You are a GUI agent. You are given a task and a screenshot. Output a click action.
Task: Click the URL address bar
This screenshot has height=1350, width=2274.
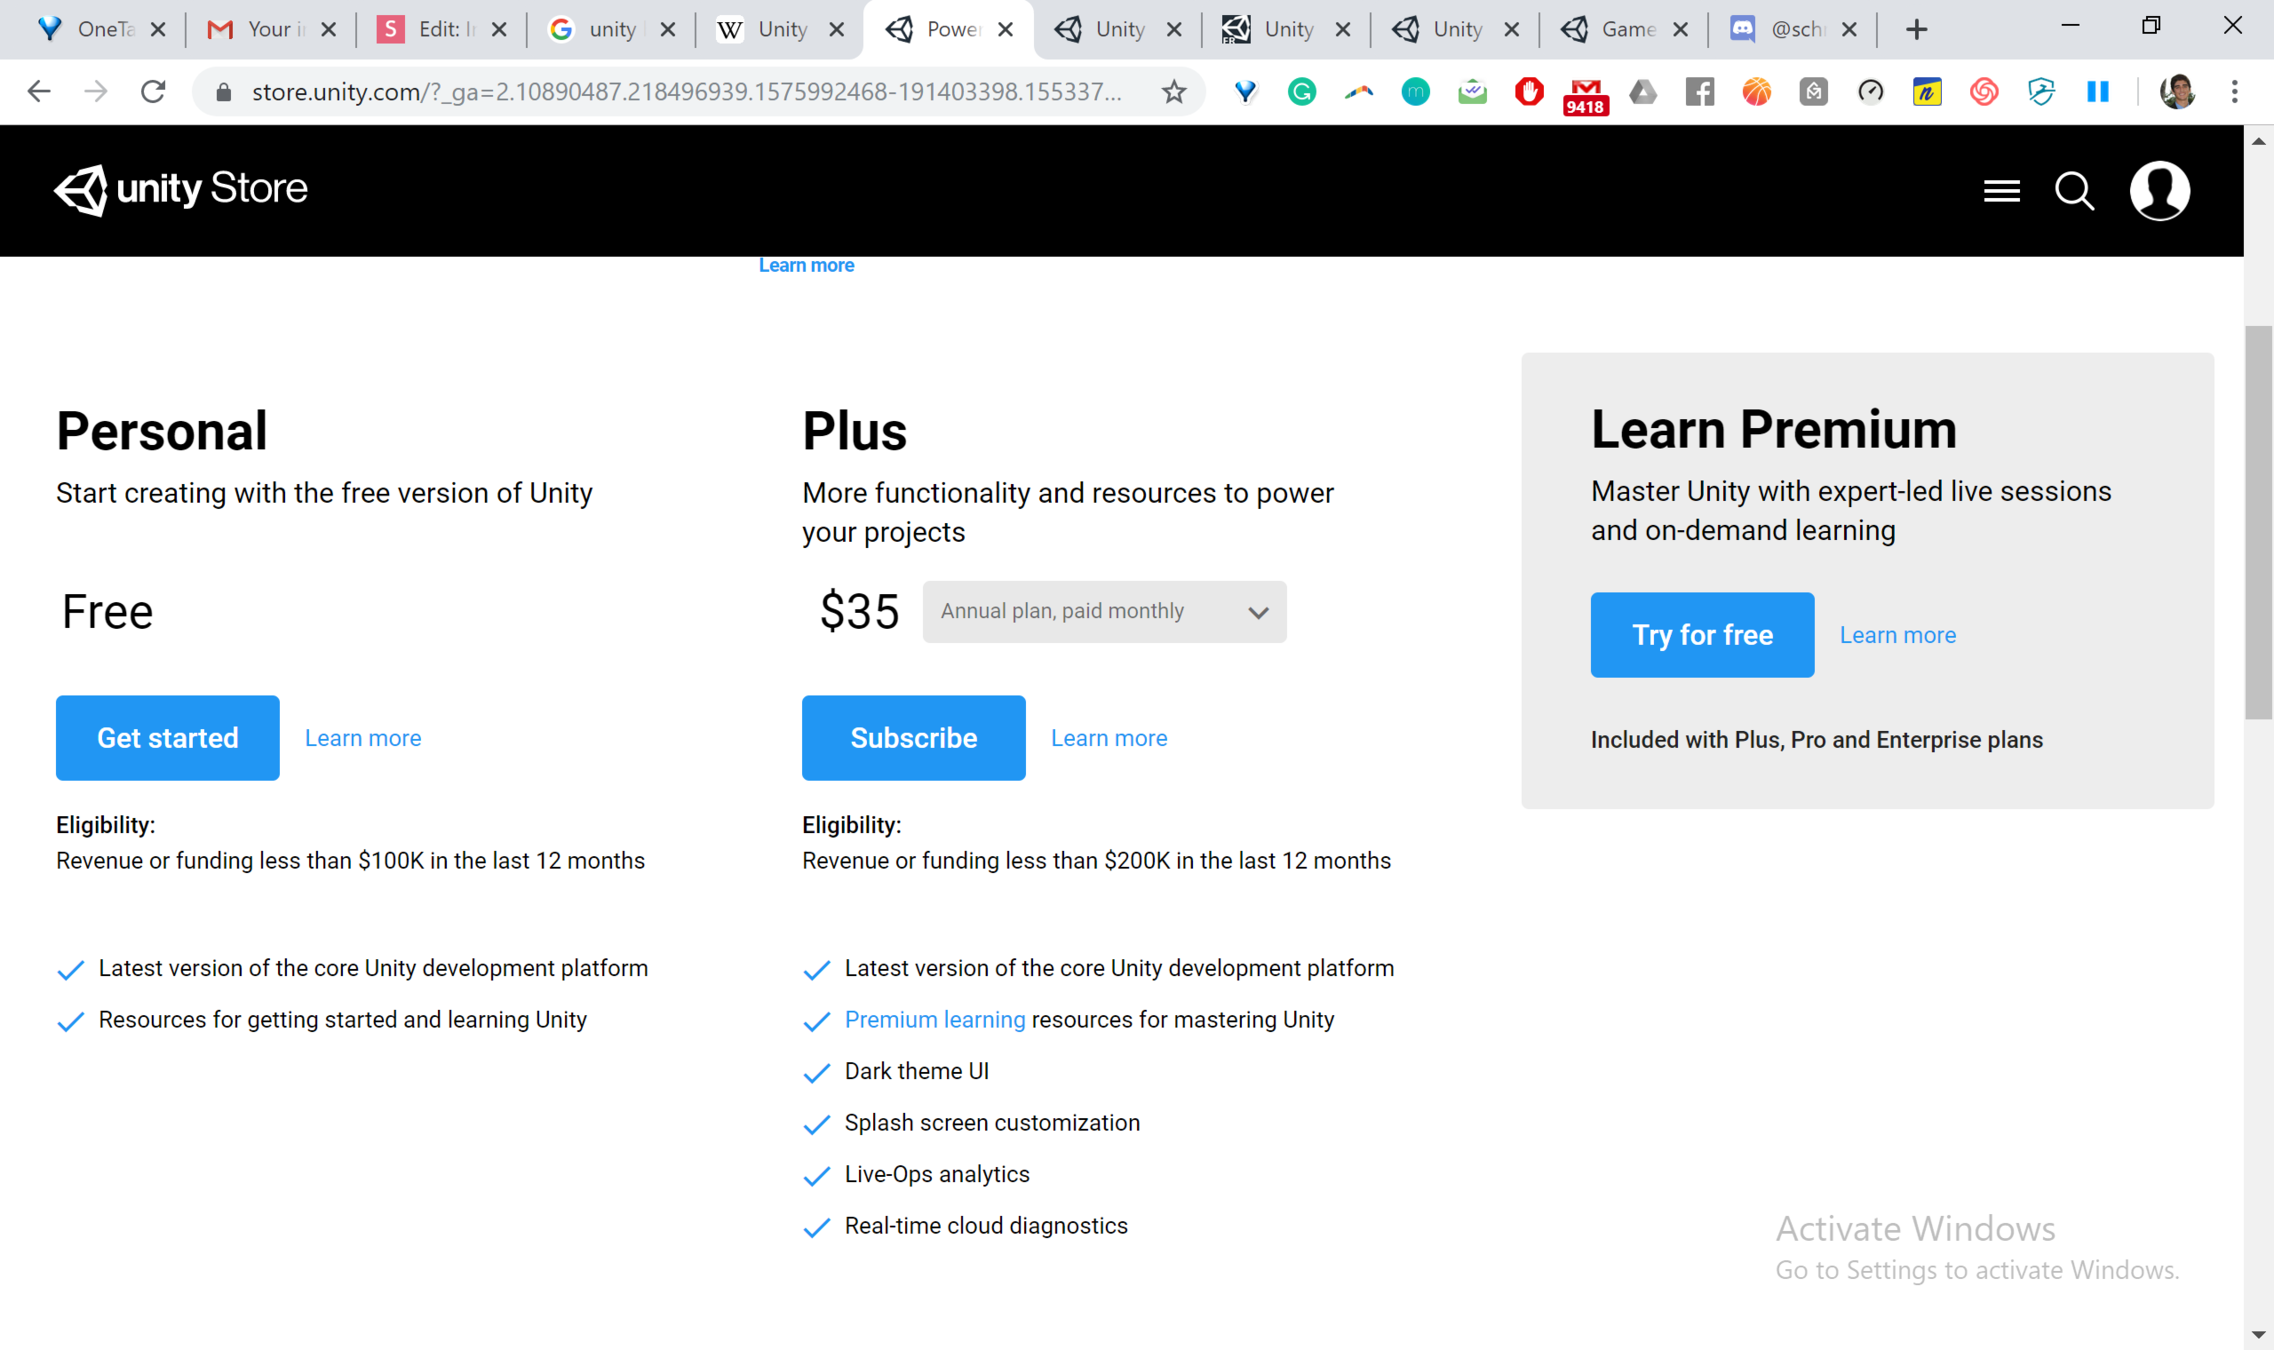pyautogui.click(x=685, y=92)
